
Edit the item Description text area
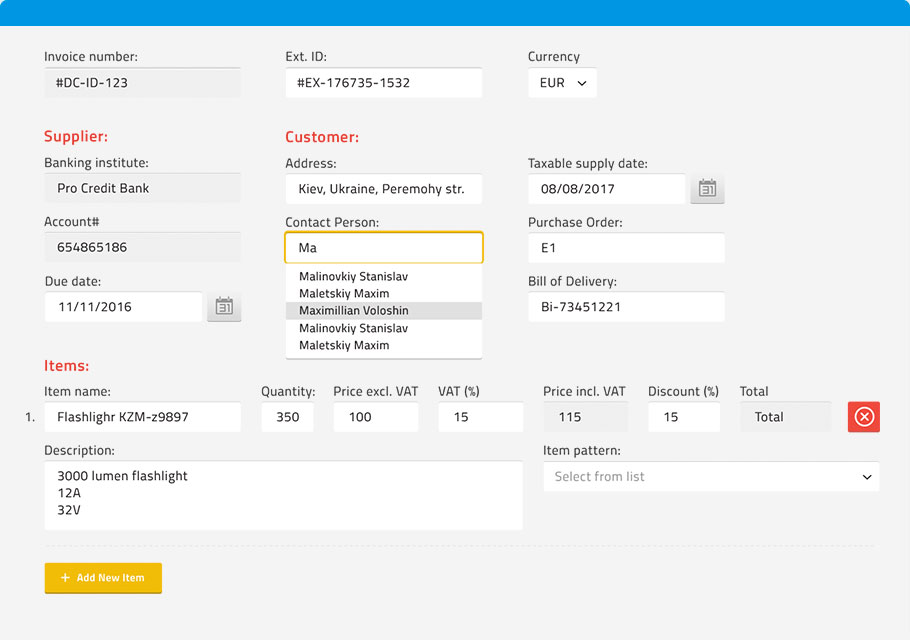284,496
